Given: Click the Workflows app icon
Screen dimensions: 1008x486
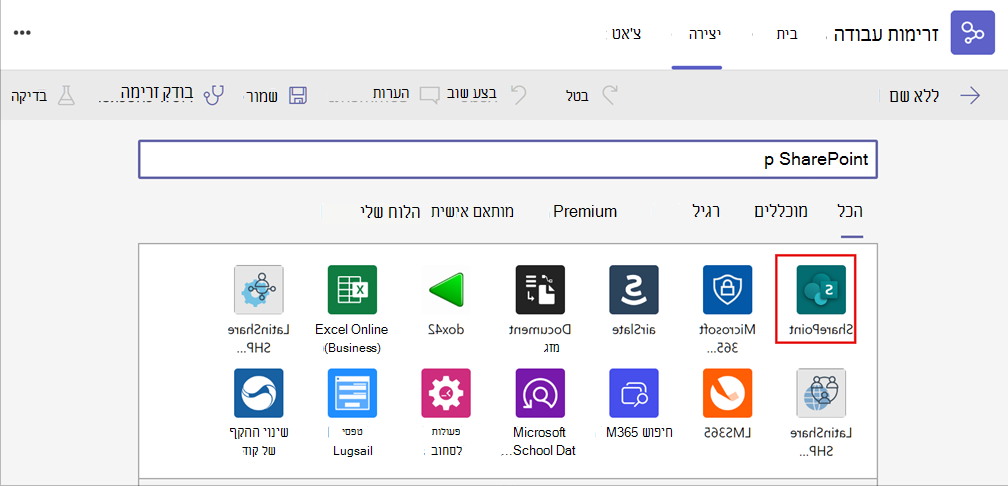Looking at the screenshot, I should pyautogui.click(x=973, y=33).
